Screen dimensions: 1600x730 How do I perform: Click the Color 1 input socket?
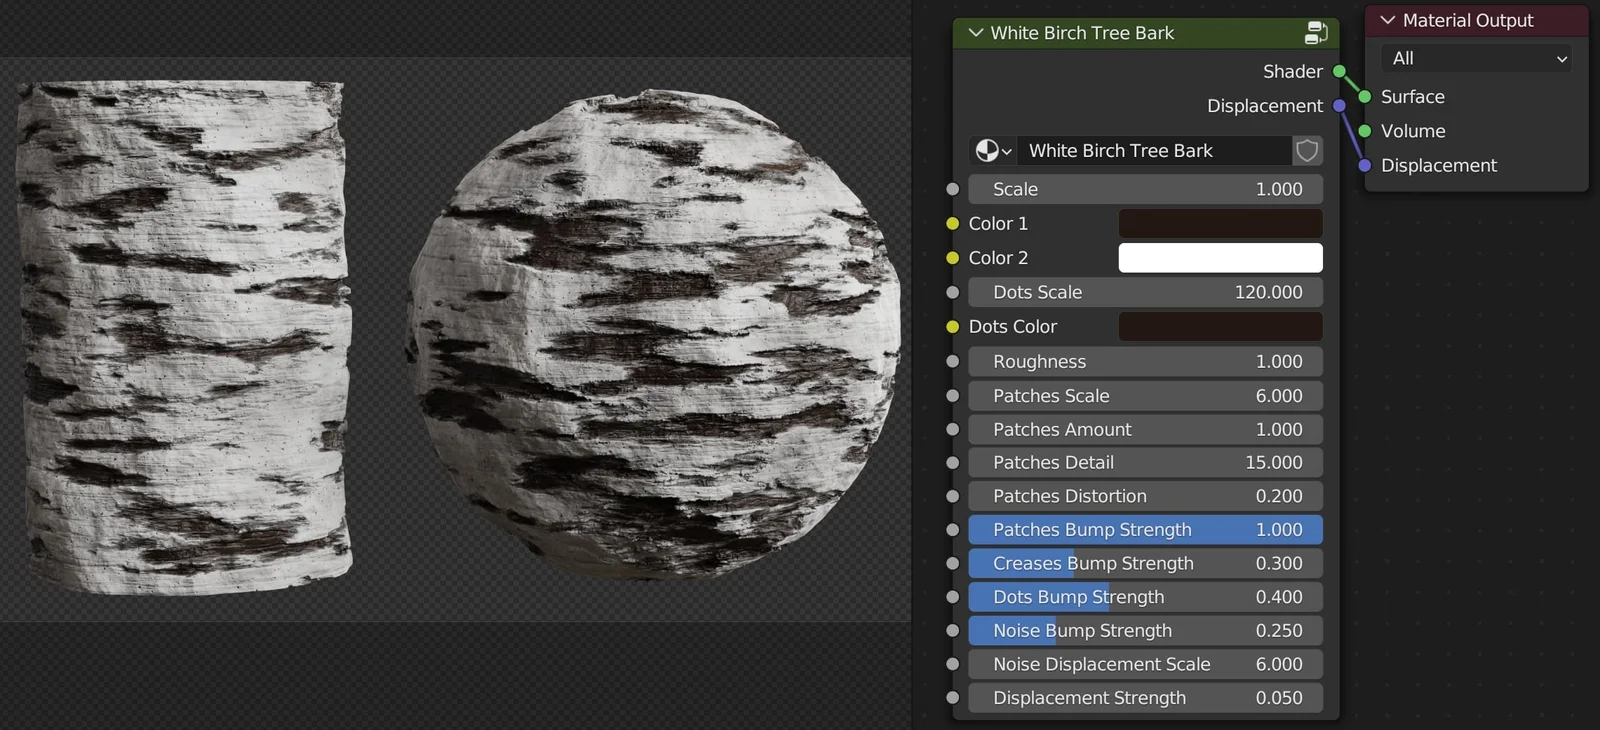[952, 224]
